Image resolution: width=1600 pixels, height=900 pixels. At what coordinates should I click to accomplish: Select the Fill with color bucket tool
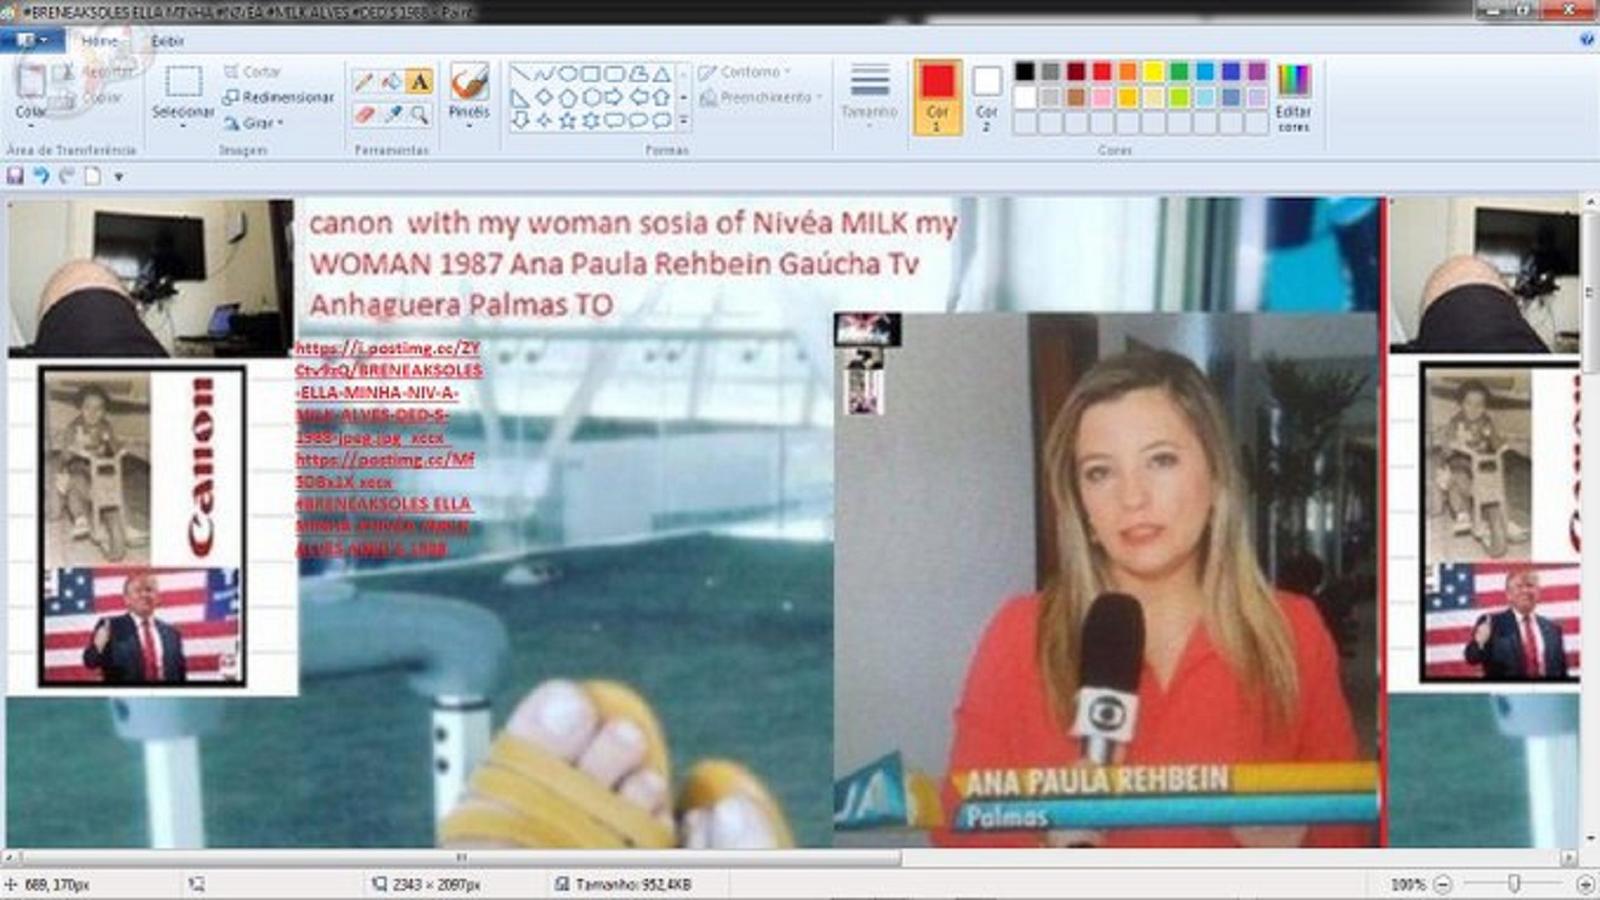pyautogui.click(x=392, y=82)
